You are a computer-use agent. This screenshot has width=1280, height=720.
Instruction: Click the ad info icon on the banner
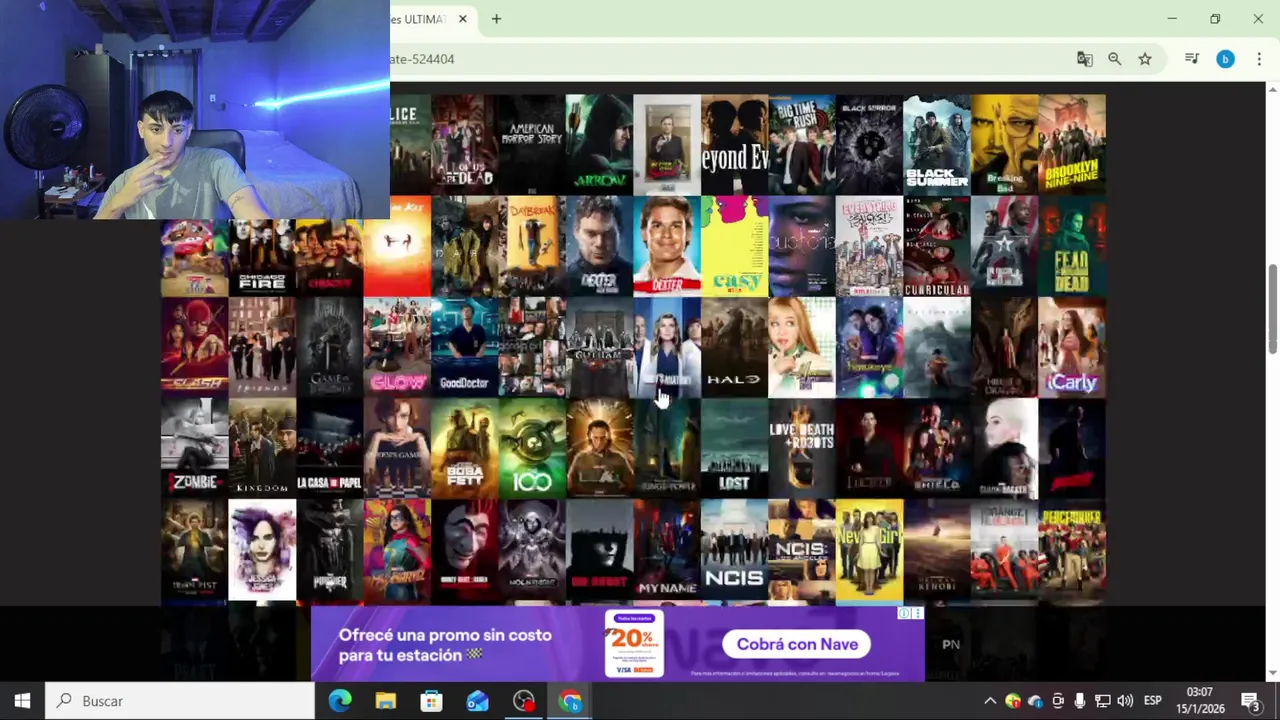(x=904, y=613)
